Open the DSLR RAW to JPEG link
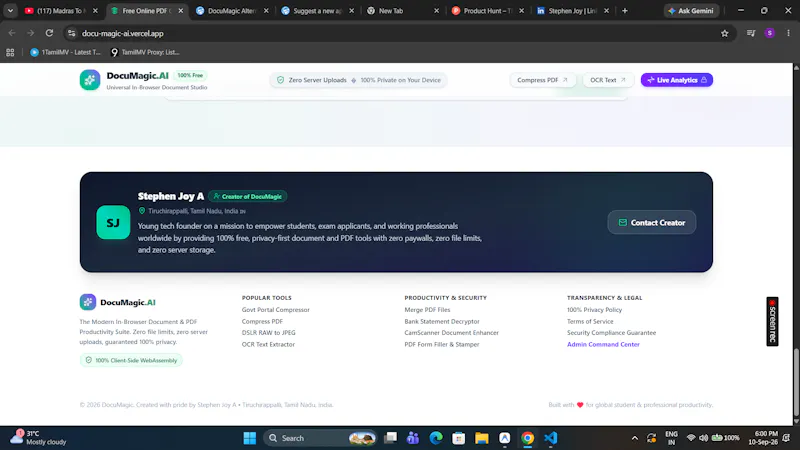This screenshot has width=800, height=450. pos(268,333)
